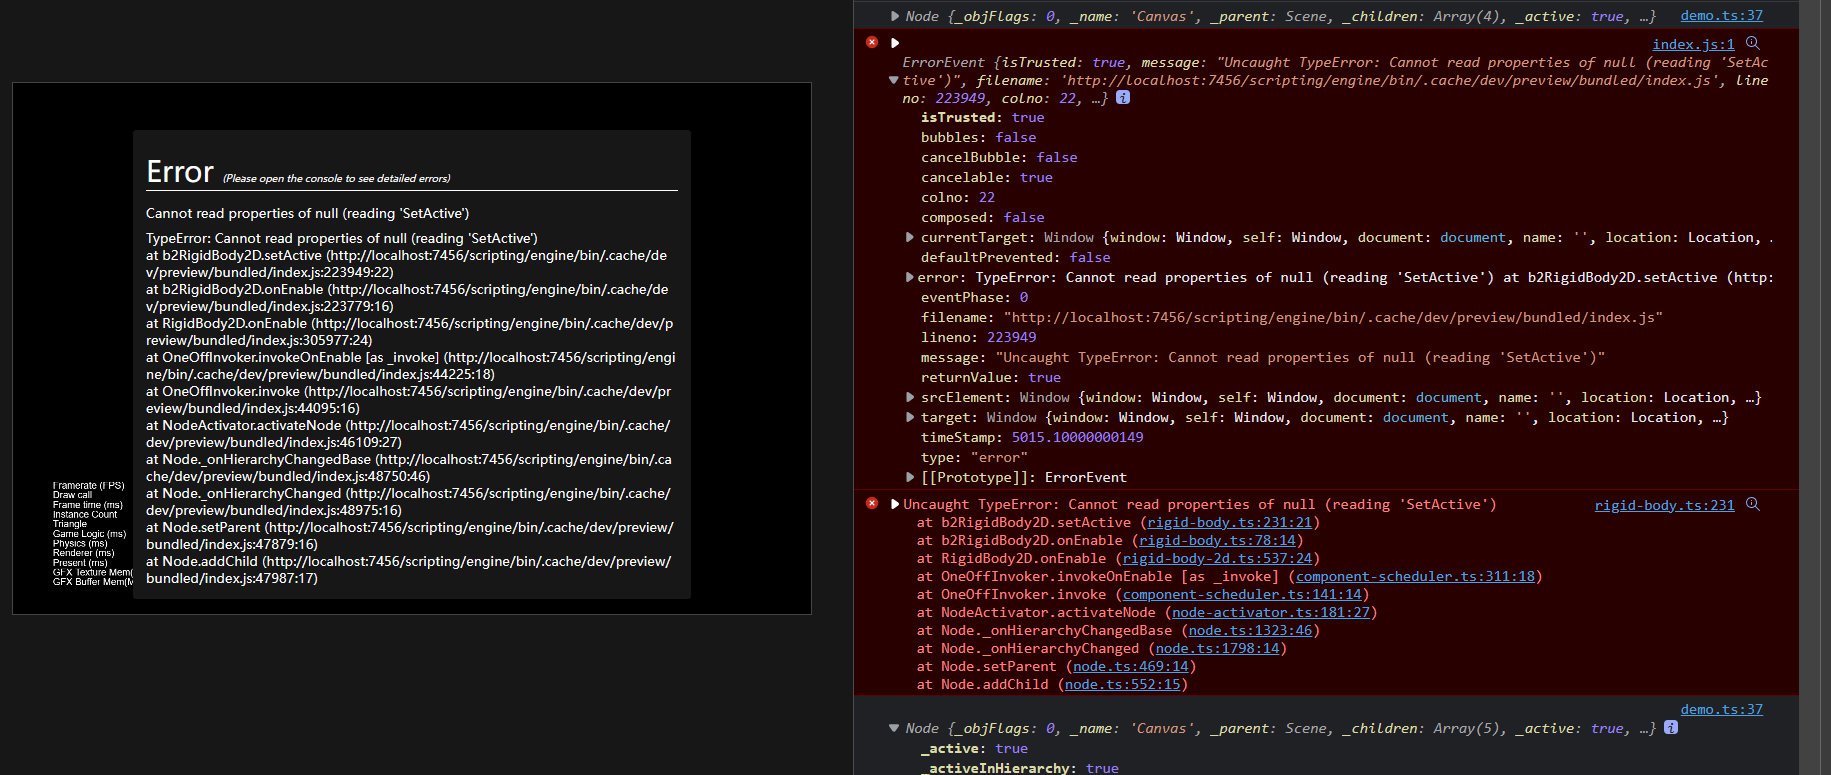Click the red error icon beside ErrorEvent entry

tap(872, 42)
